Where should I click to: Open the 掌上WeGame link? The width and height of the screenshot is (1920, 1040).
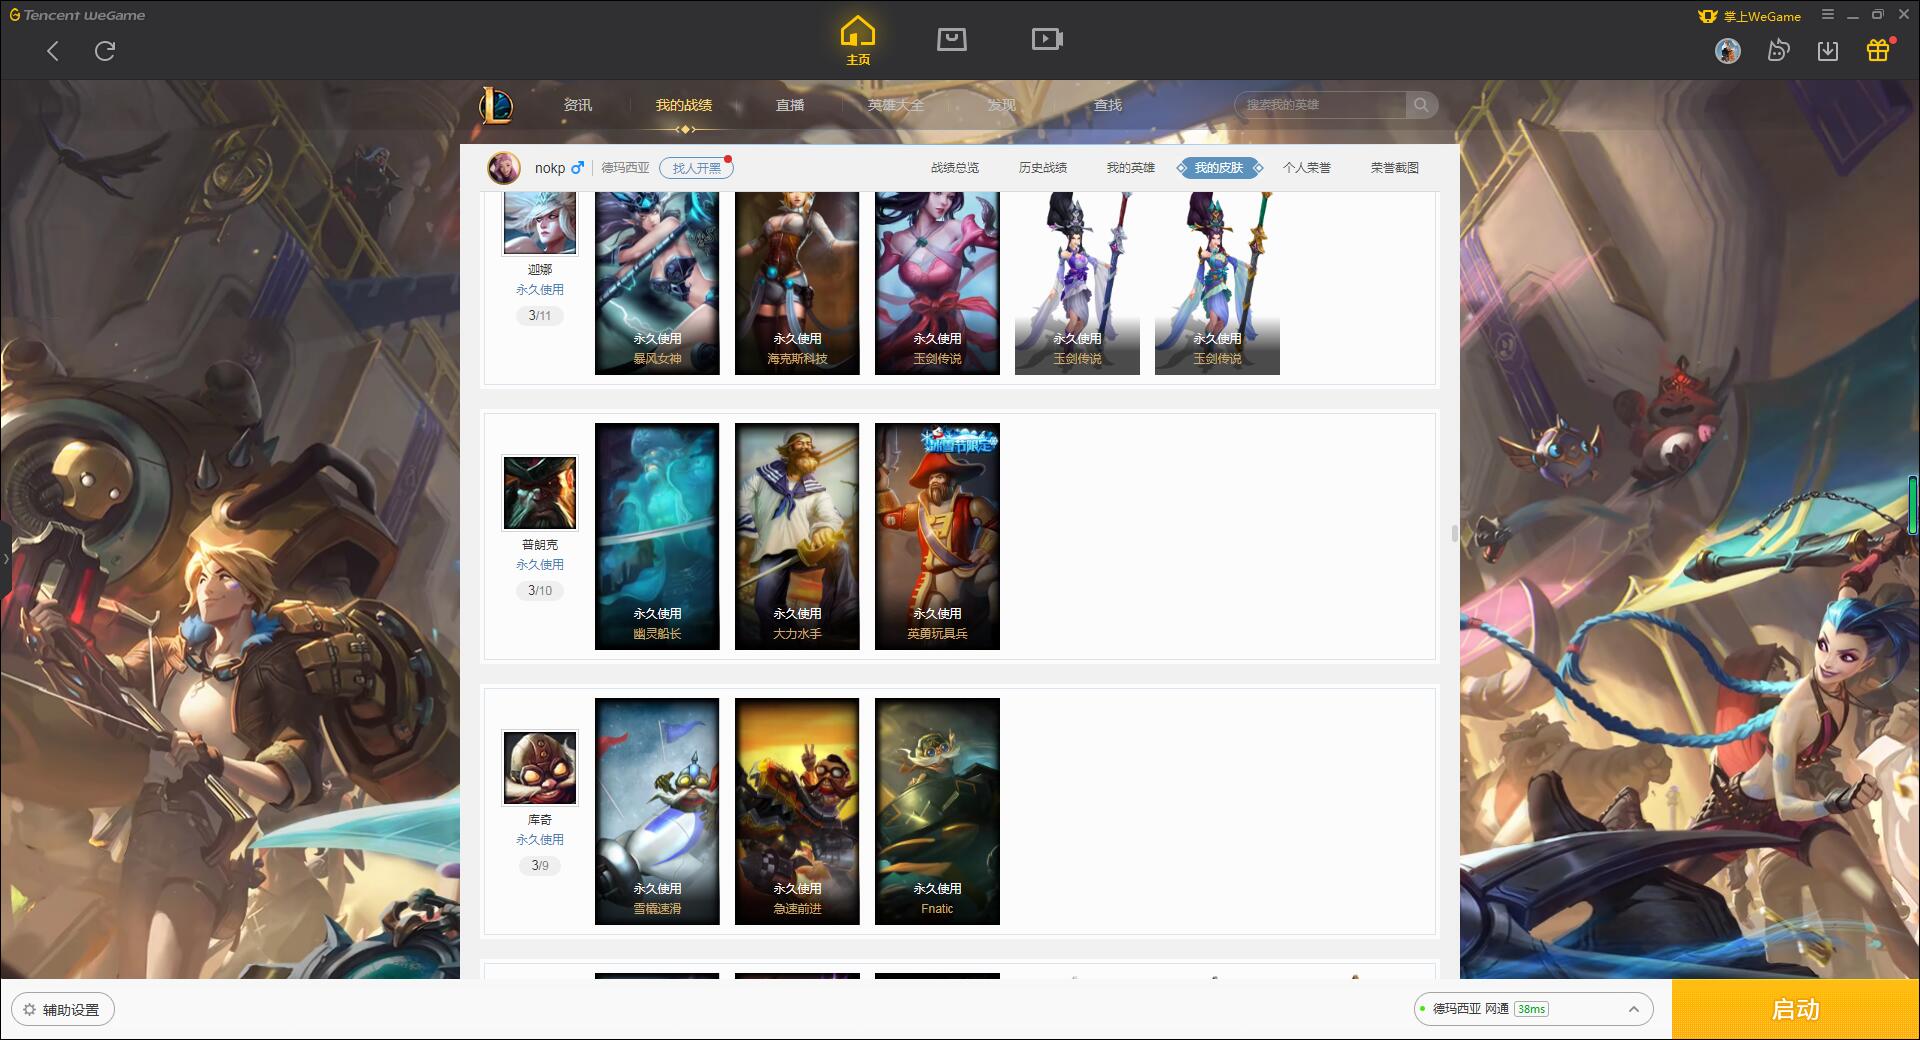pos(1750,16)
